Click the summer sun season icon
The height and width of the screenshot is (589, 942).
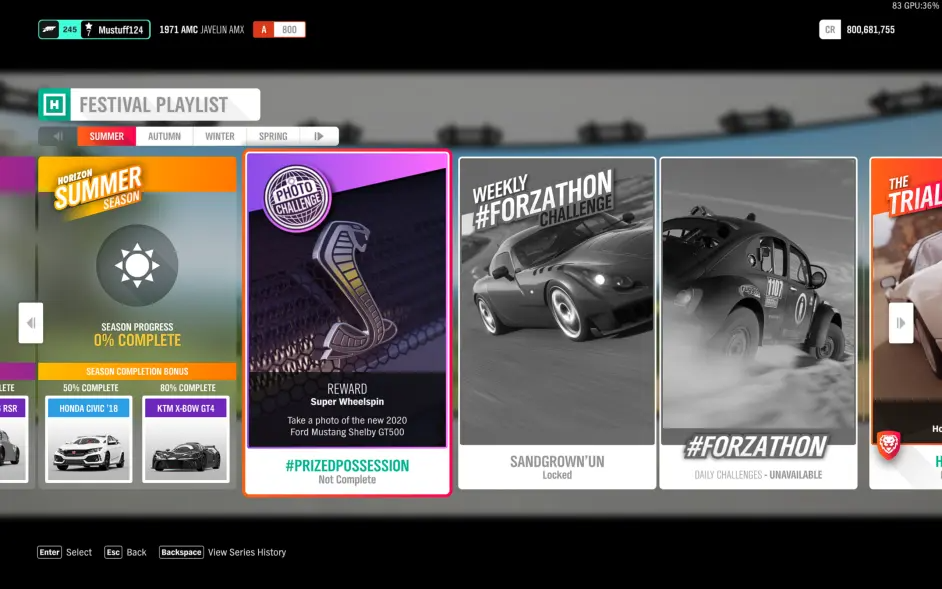137,265
